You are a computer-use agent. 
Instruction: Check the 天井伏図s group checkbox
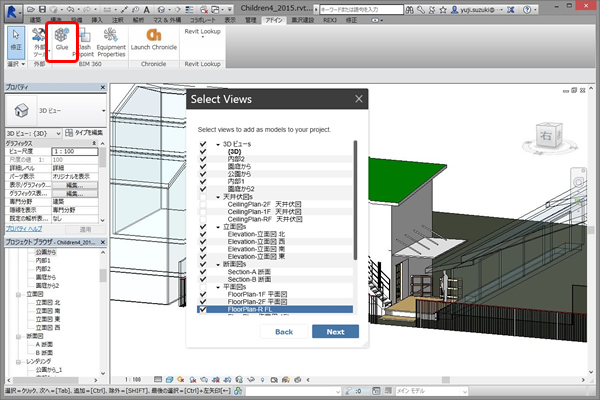203,197
